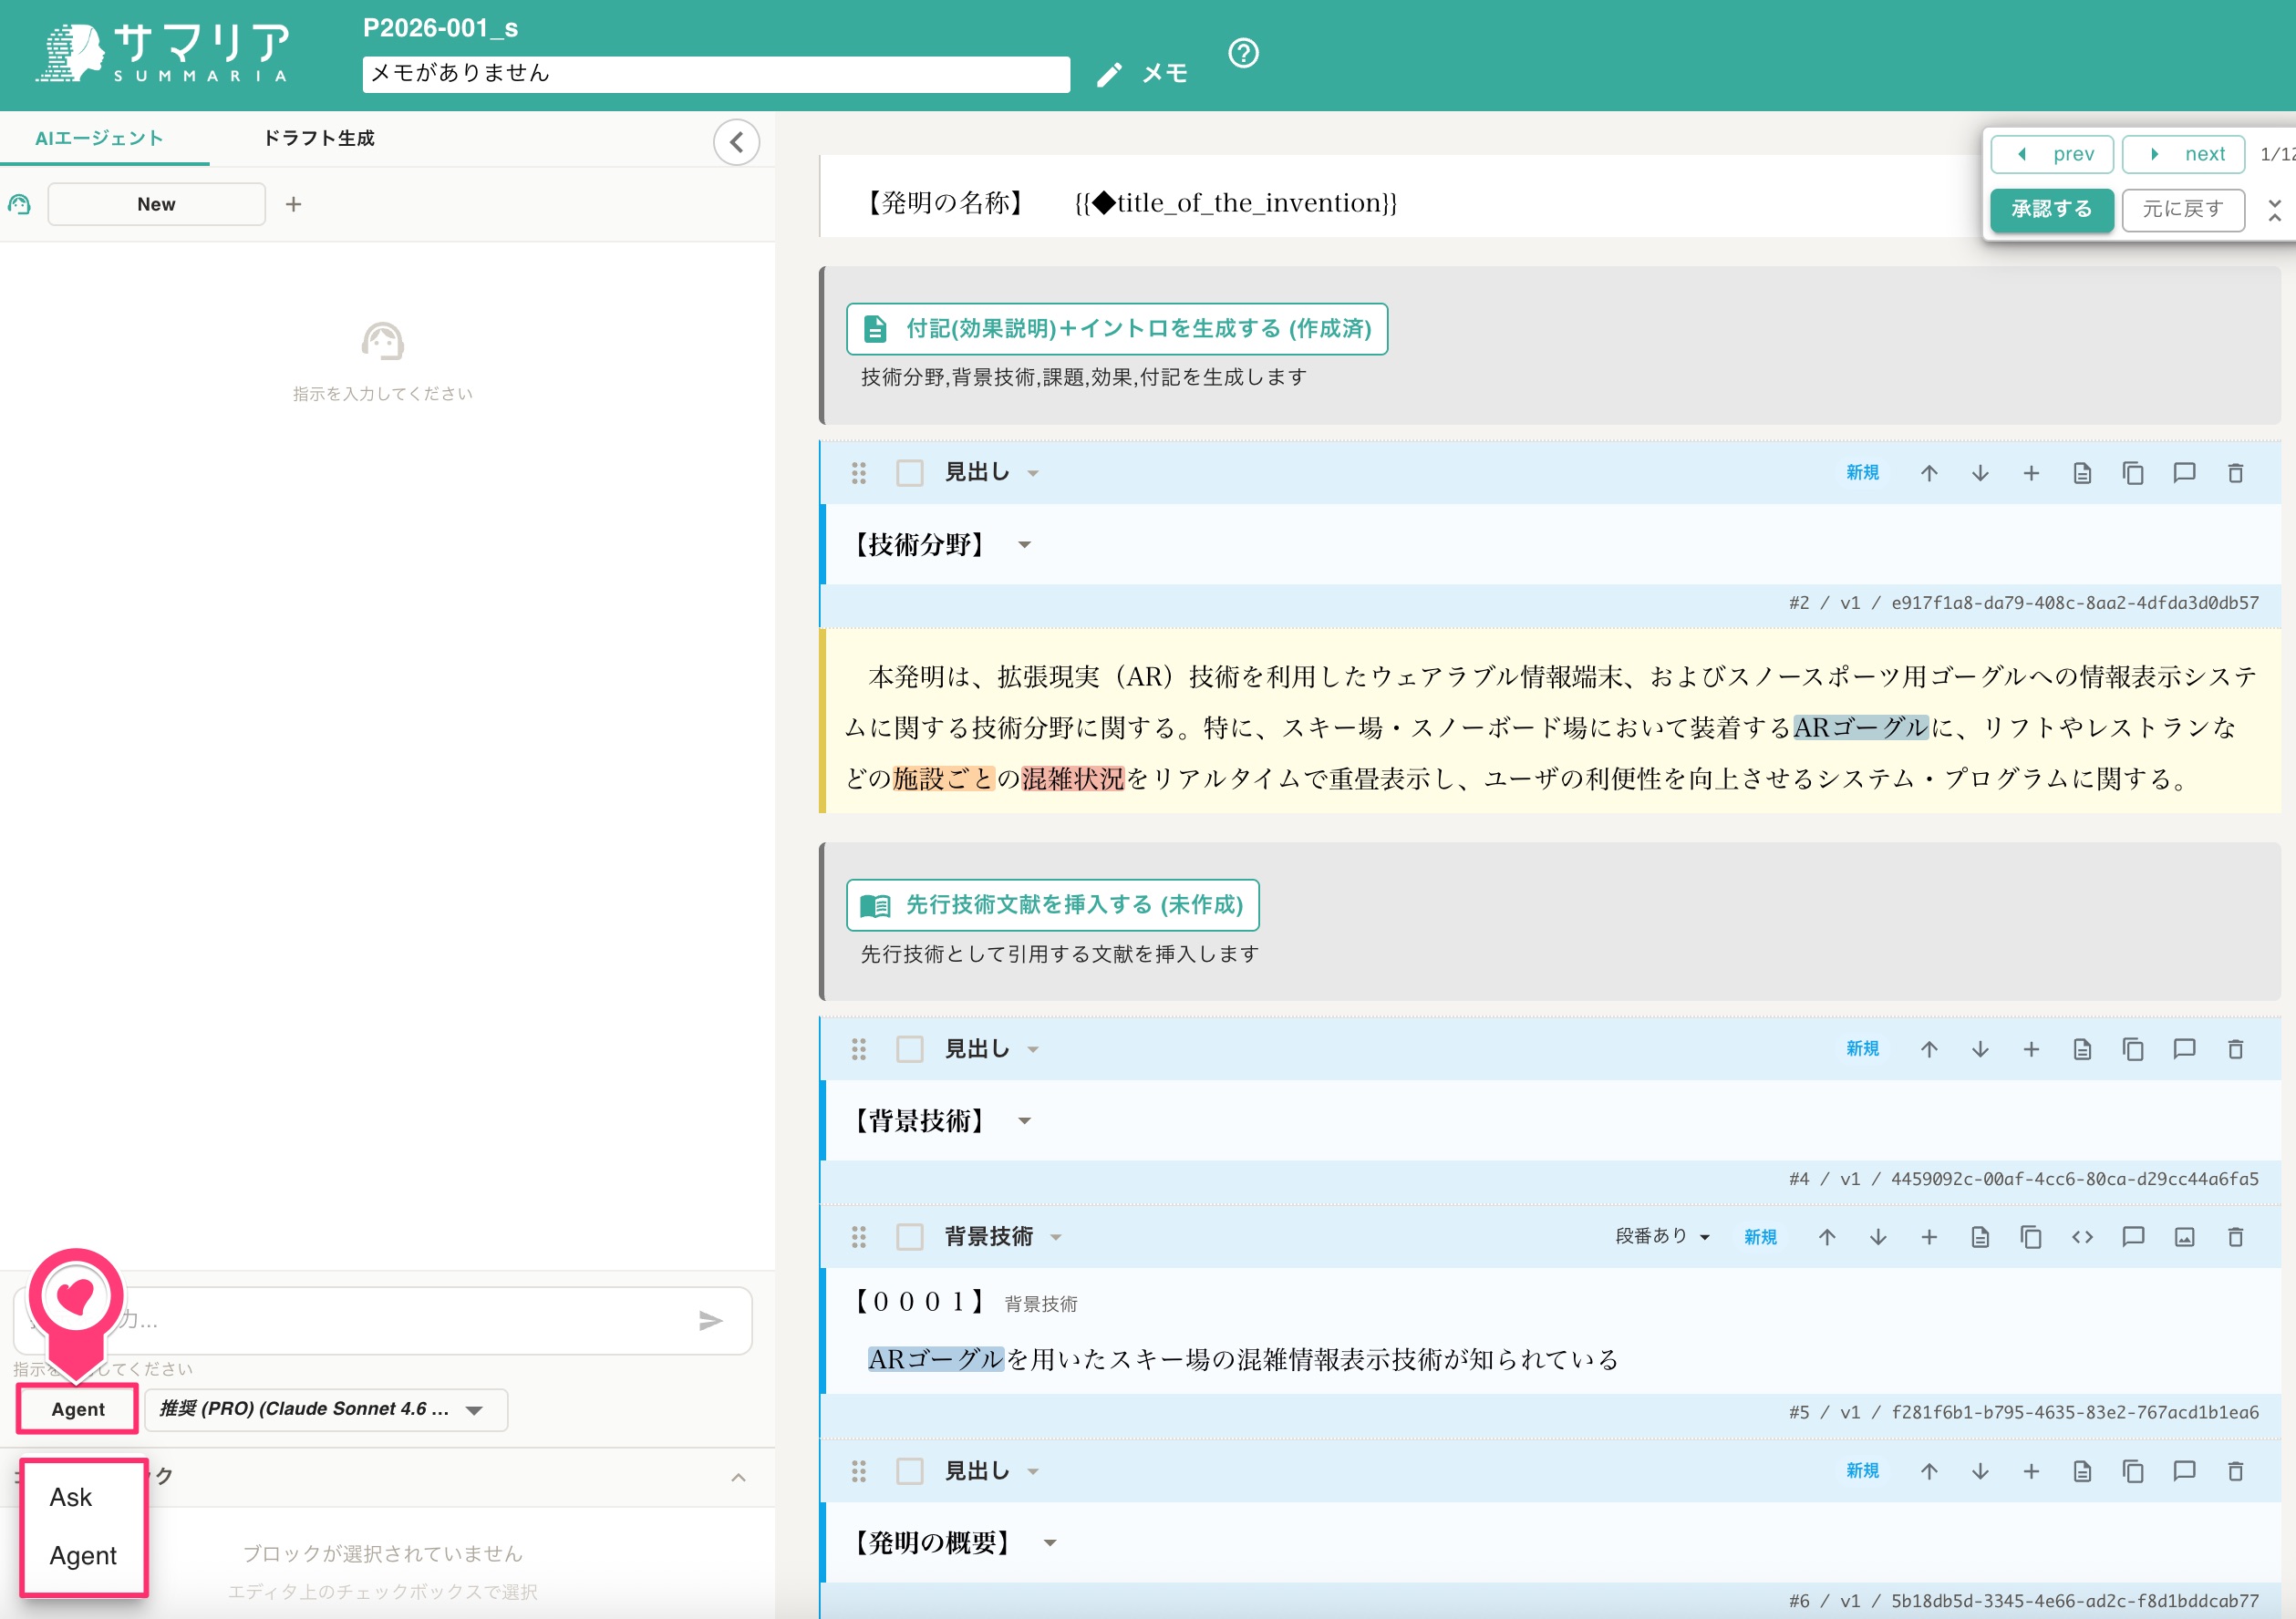Screen dimensions: 2296x1619
Task: Focus the AI instruction input box
Action: [383, 1321]
